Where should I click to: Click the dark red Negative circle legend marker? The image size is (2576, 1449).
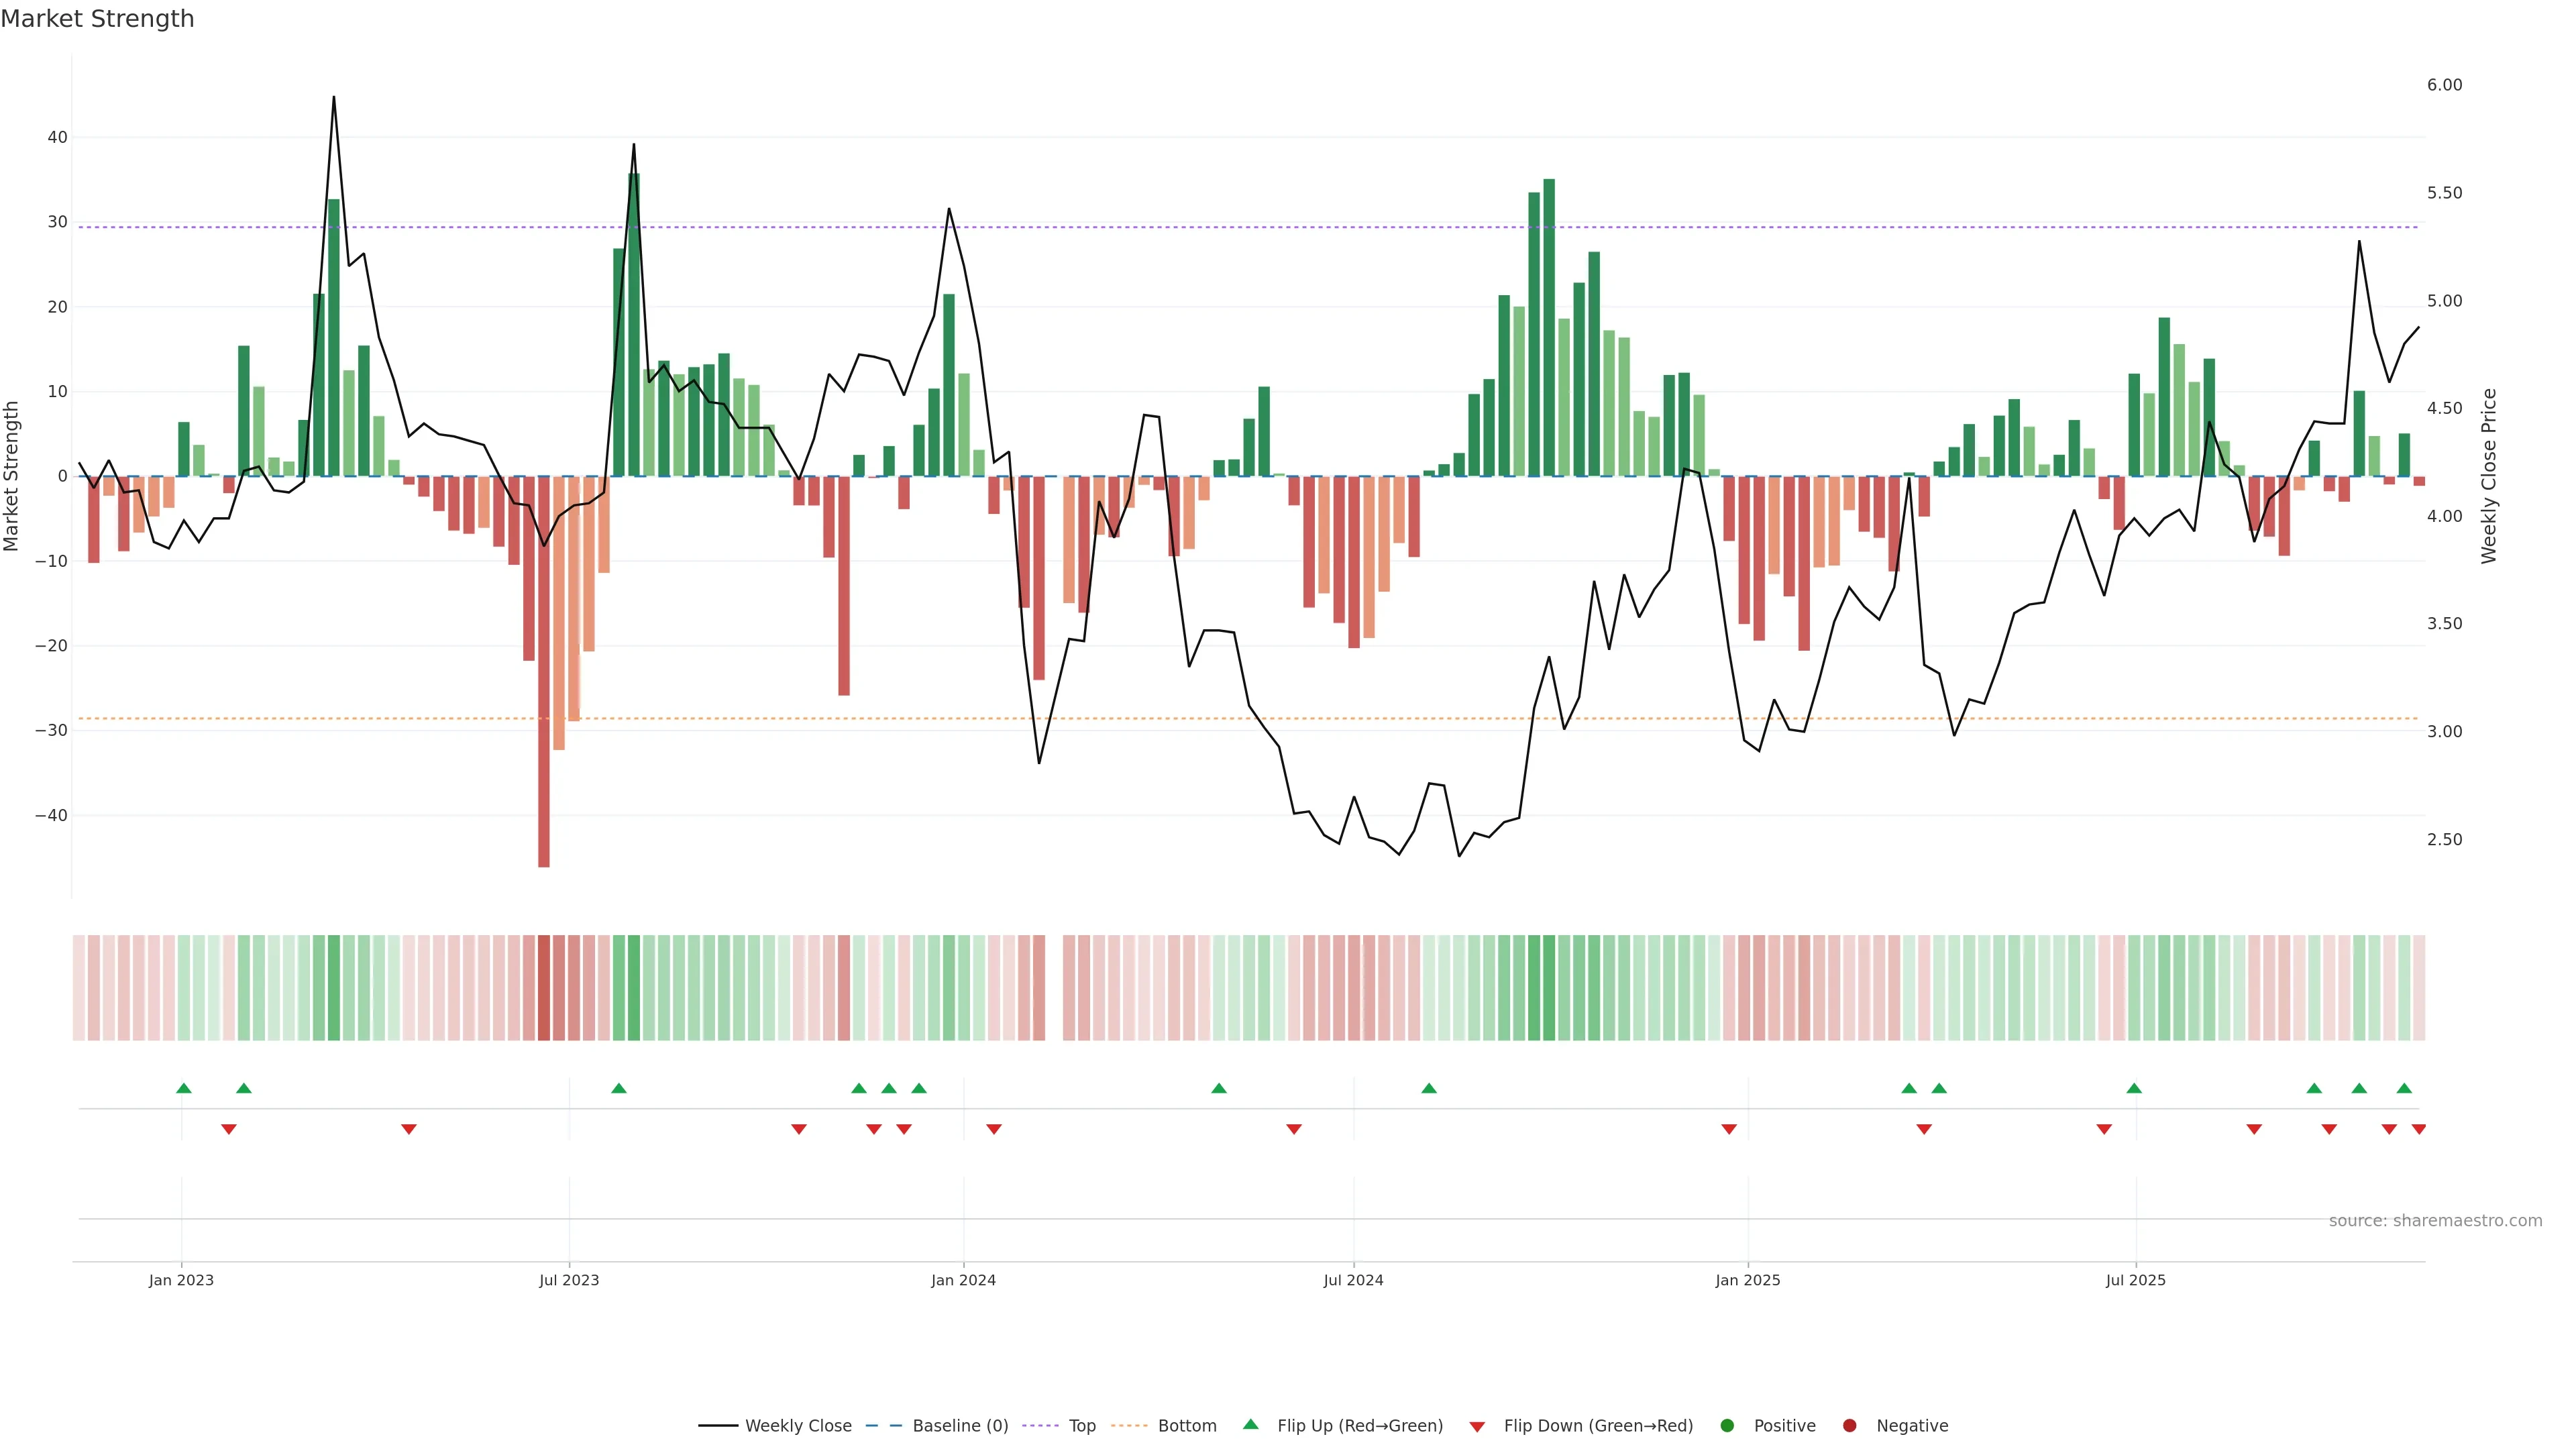[1849, 1426]
